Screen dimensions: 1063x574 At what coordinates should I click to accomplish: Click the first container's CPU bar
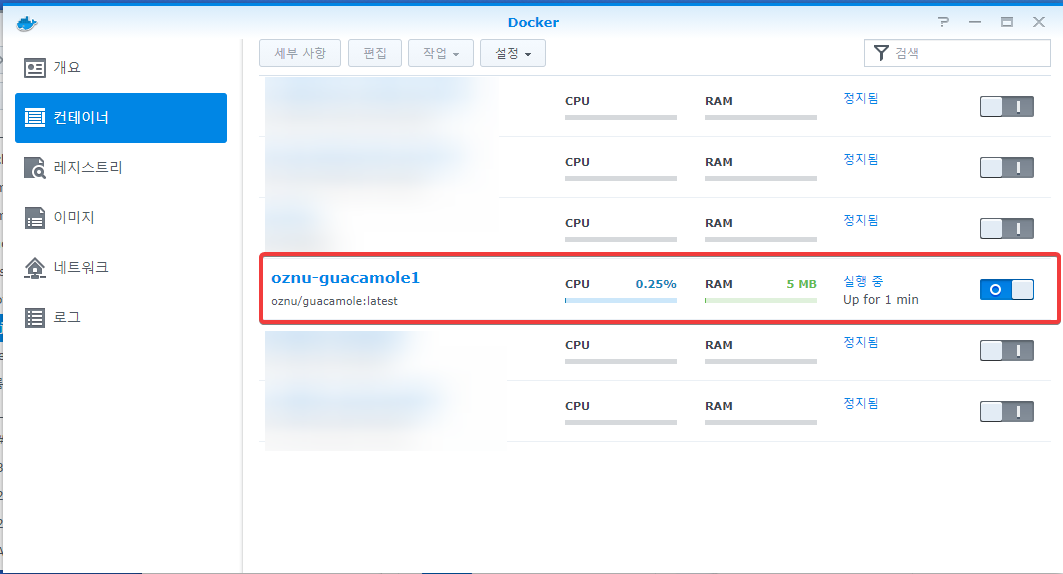(x=621, y=117)
